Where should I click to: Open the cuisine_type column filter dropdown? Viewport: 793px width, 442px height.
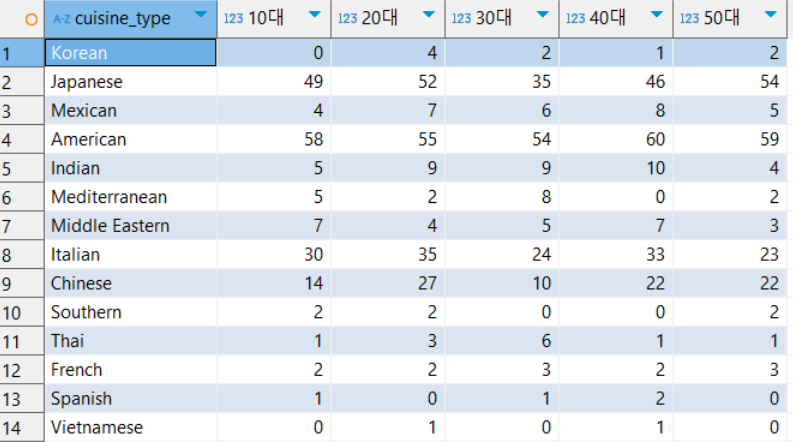(201, 14)
